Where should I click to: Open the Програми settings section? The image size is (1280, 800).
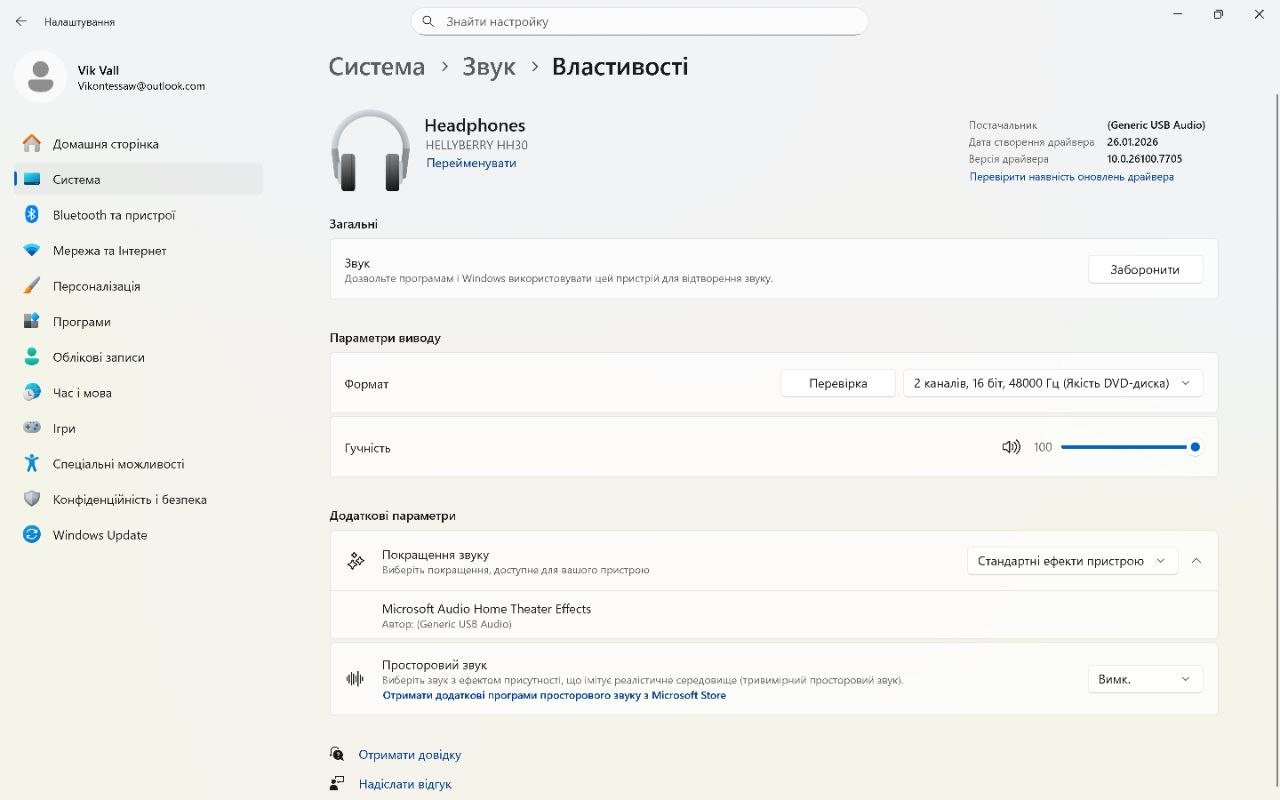tap(82, 322)
